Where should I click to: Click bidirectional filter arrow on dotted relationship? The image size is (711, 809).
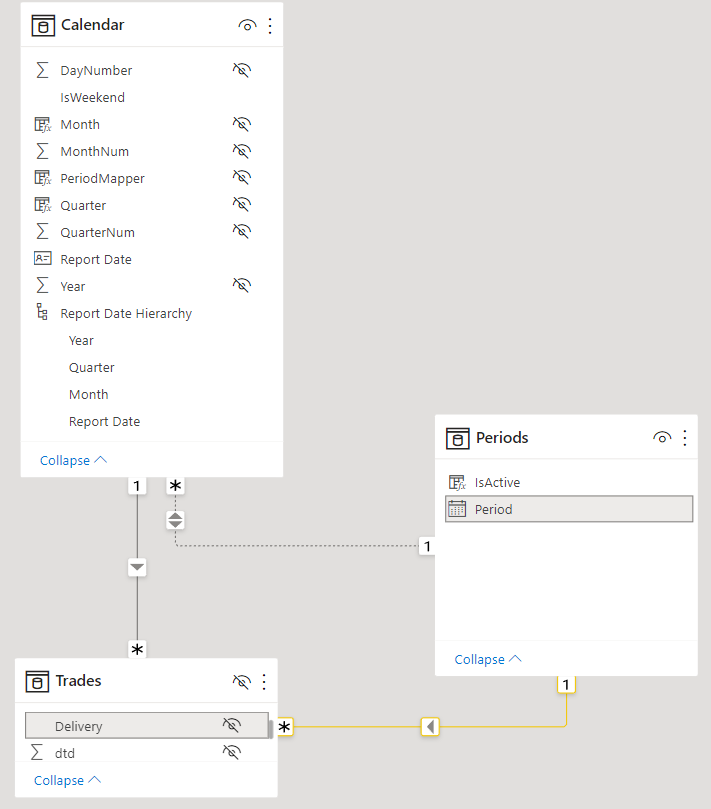tap(175, 520)
